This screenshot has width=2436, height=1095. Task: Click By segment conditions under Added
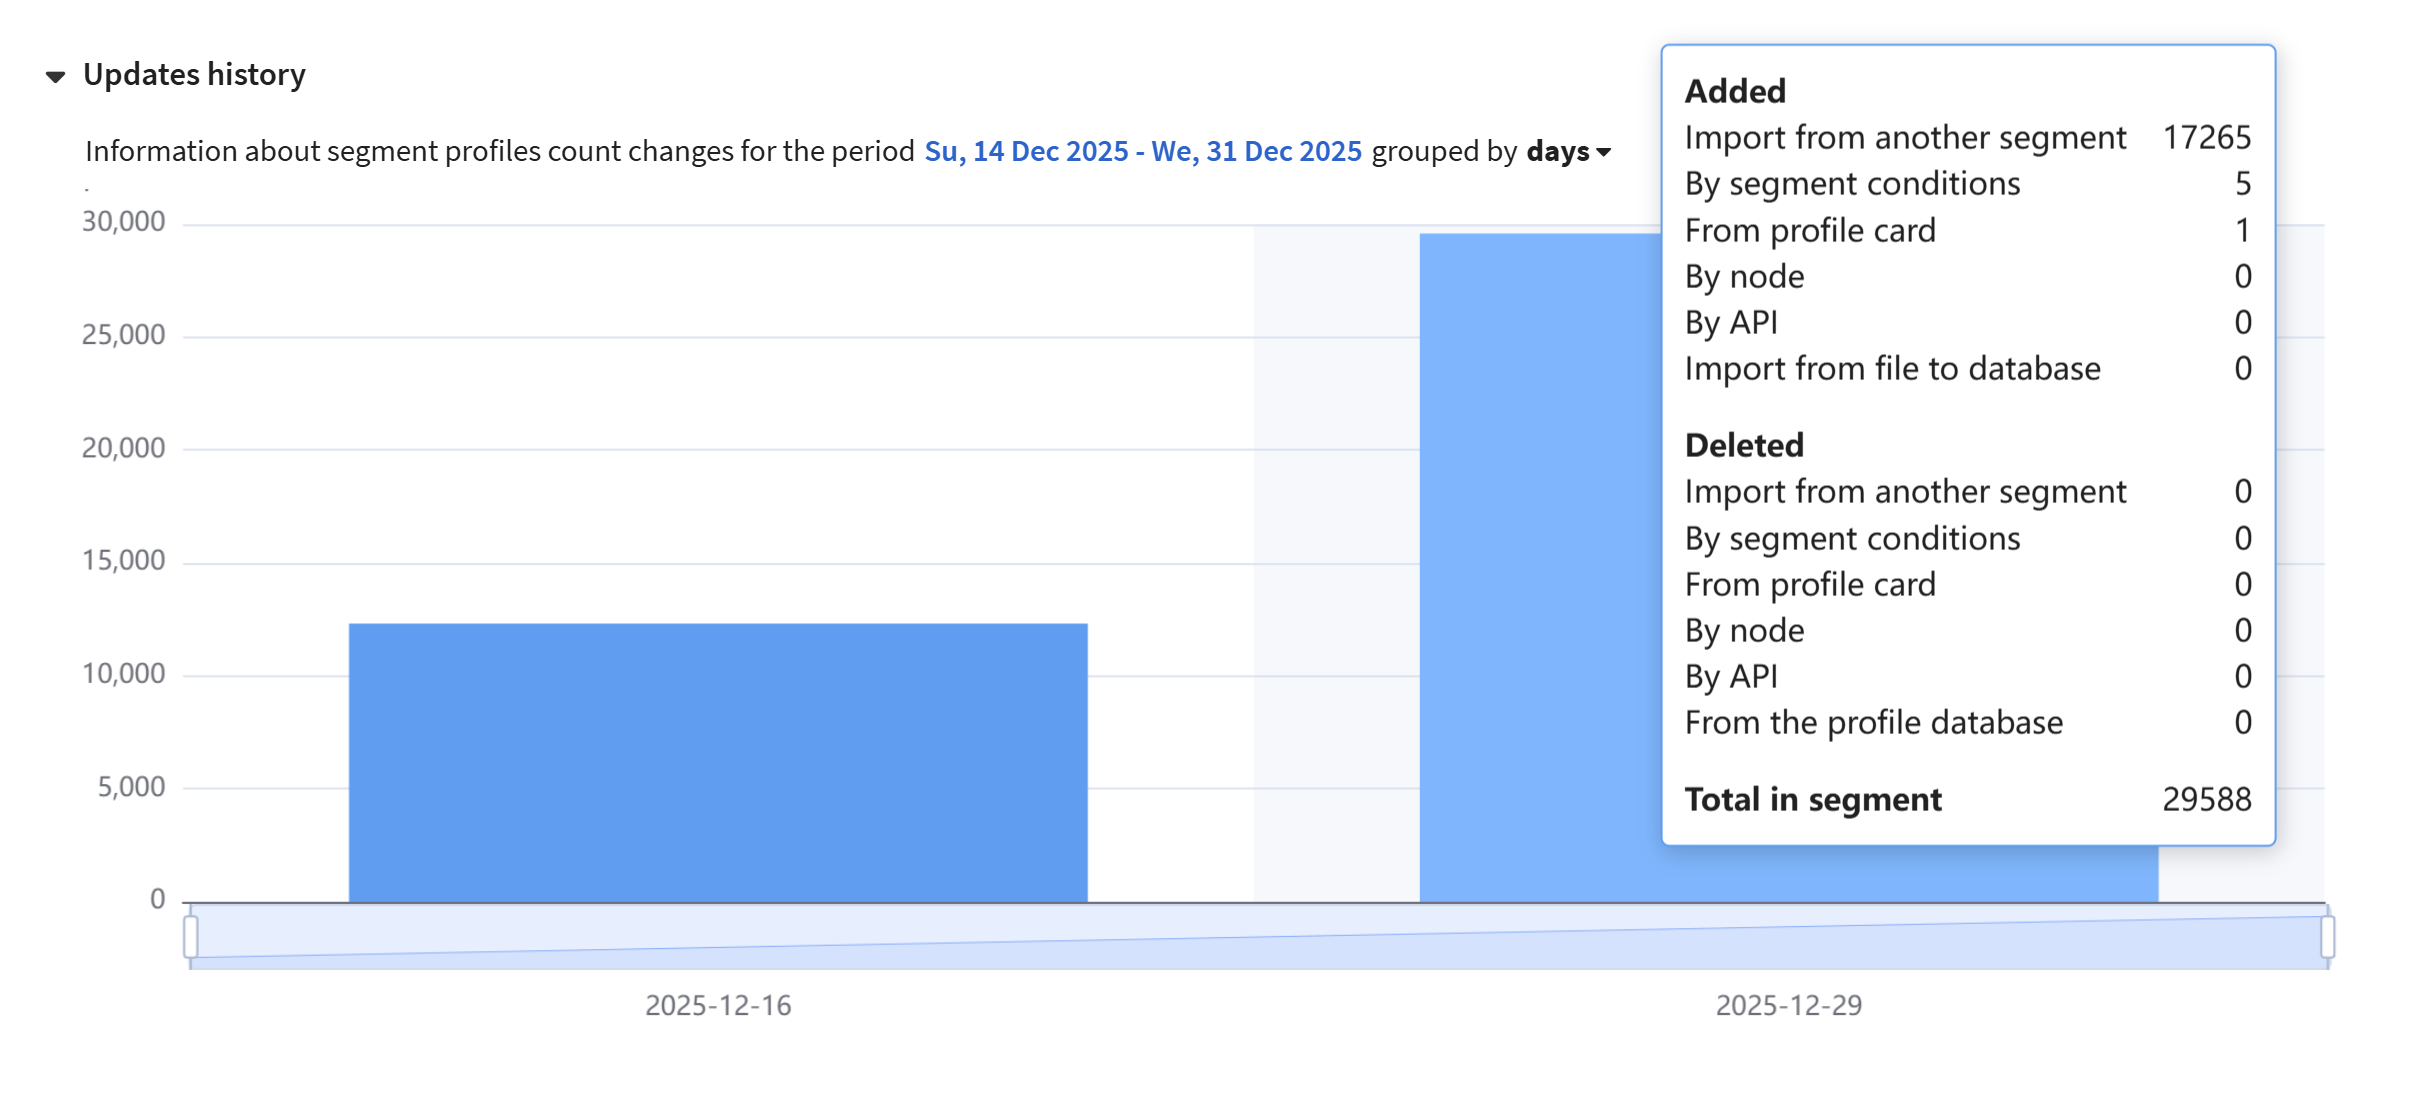[1852, 184]
